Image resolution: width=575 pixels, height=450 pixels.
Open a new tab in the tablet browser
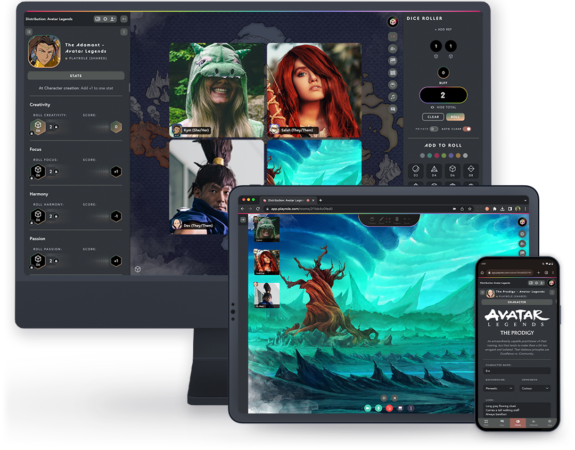click(321, 200)
